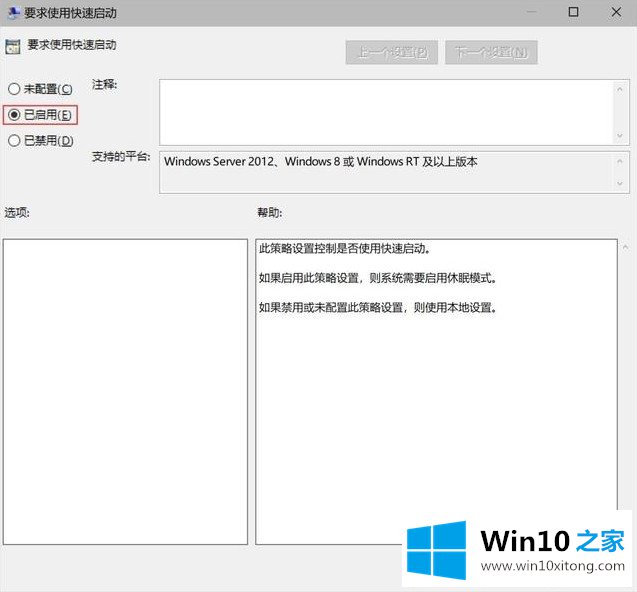
Task: Click the text 如果启用此策略设置，则系统需要启用休眠模式
Action: pos(377,278)
